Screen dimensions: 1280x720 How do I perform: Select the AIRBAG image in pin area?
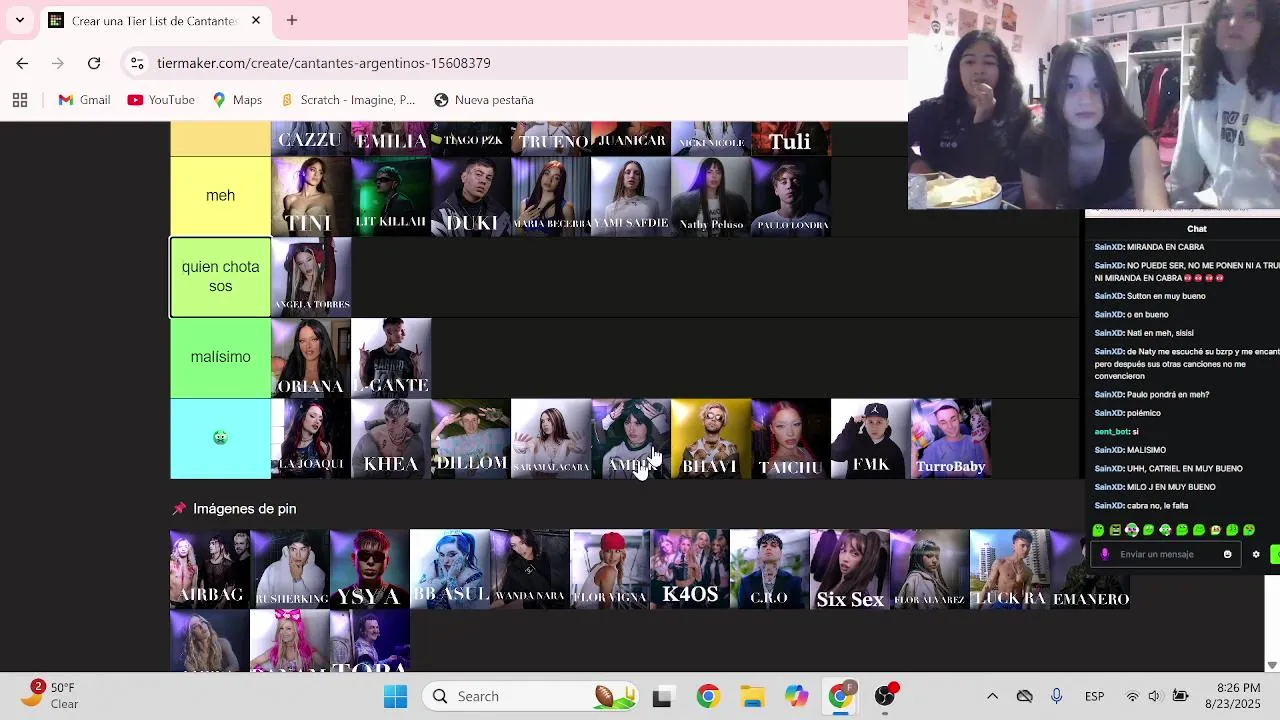pos(210,569)
